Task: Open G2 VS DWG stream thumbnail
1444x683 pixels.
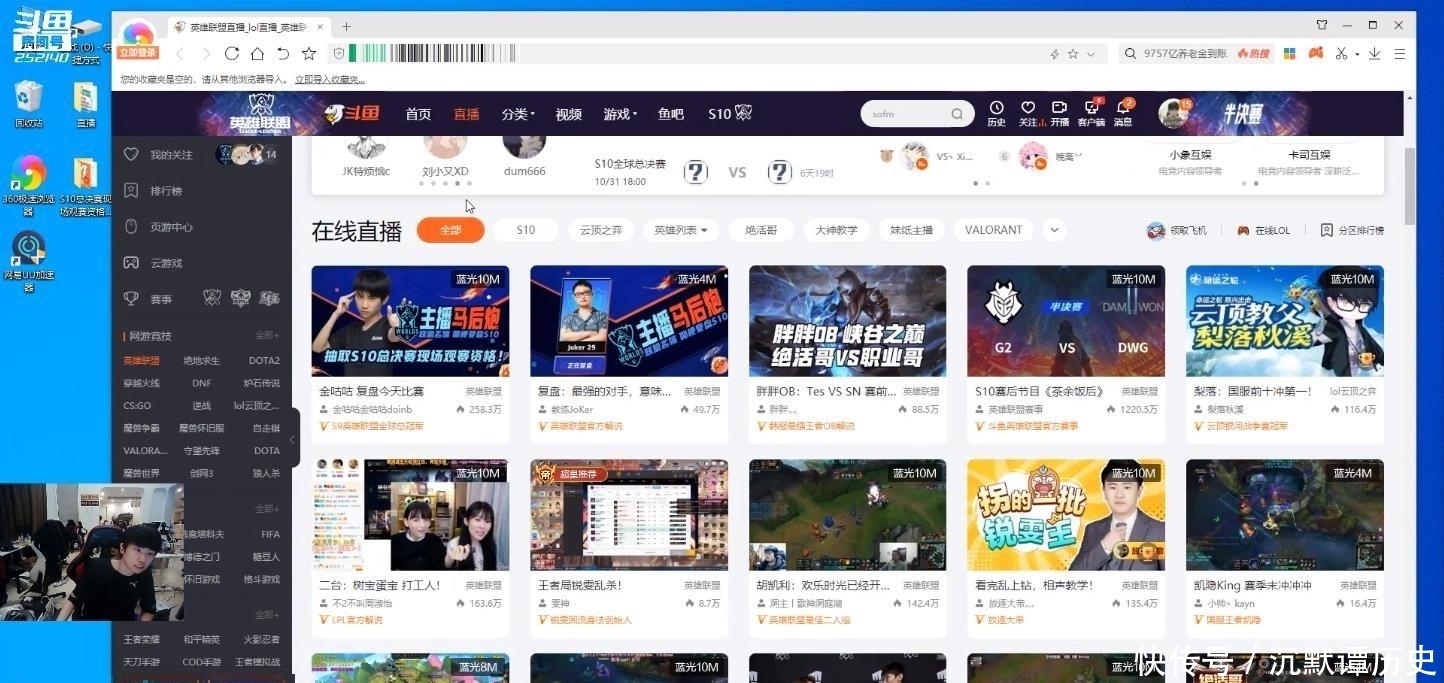Action: 1066,321
